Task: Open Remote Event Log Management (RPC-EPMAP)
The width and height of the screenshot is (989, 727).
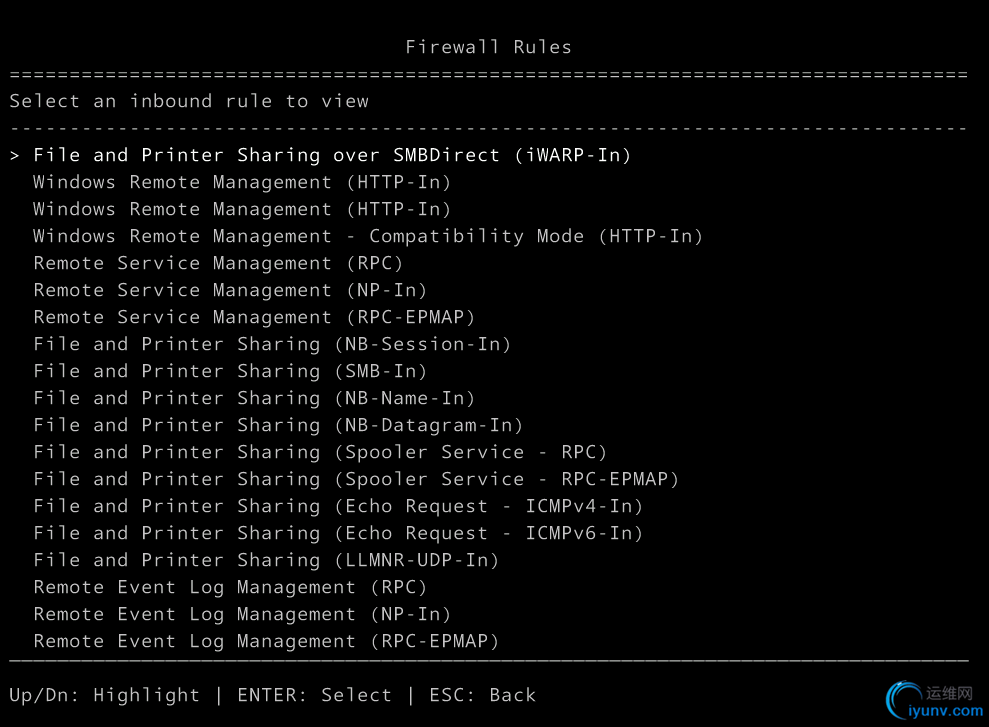Action: pos(266,641)
